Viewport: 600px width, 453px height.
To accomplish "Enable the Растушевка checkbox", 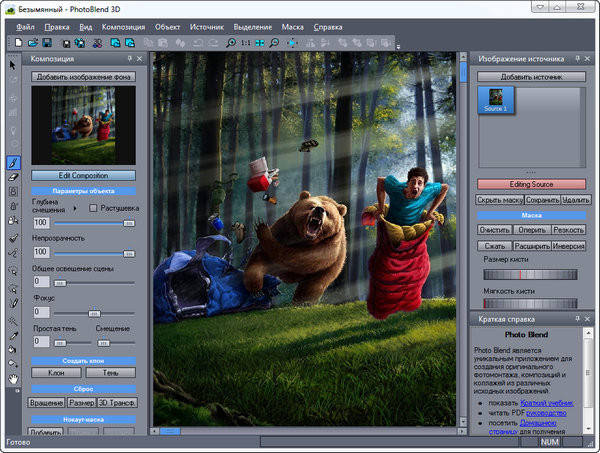I will 94,208.
